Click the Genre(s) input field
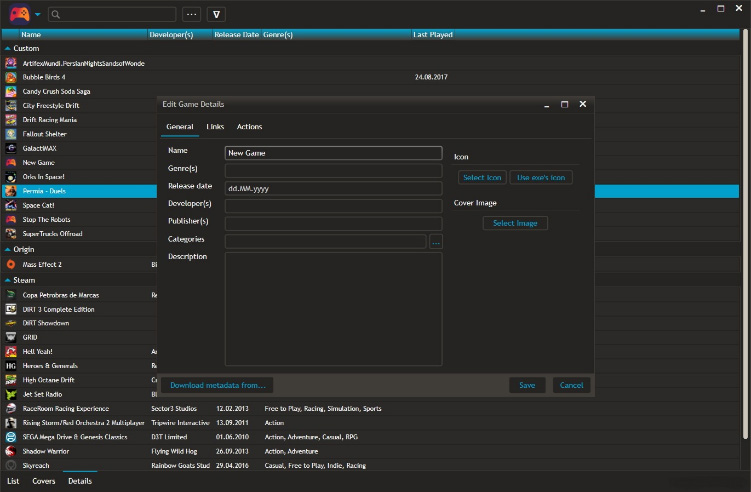The height and width of the screenshot is (492, 751). [x=333, y=171]
